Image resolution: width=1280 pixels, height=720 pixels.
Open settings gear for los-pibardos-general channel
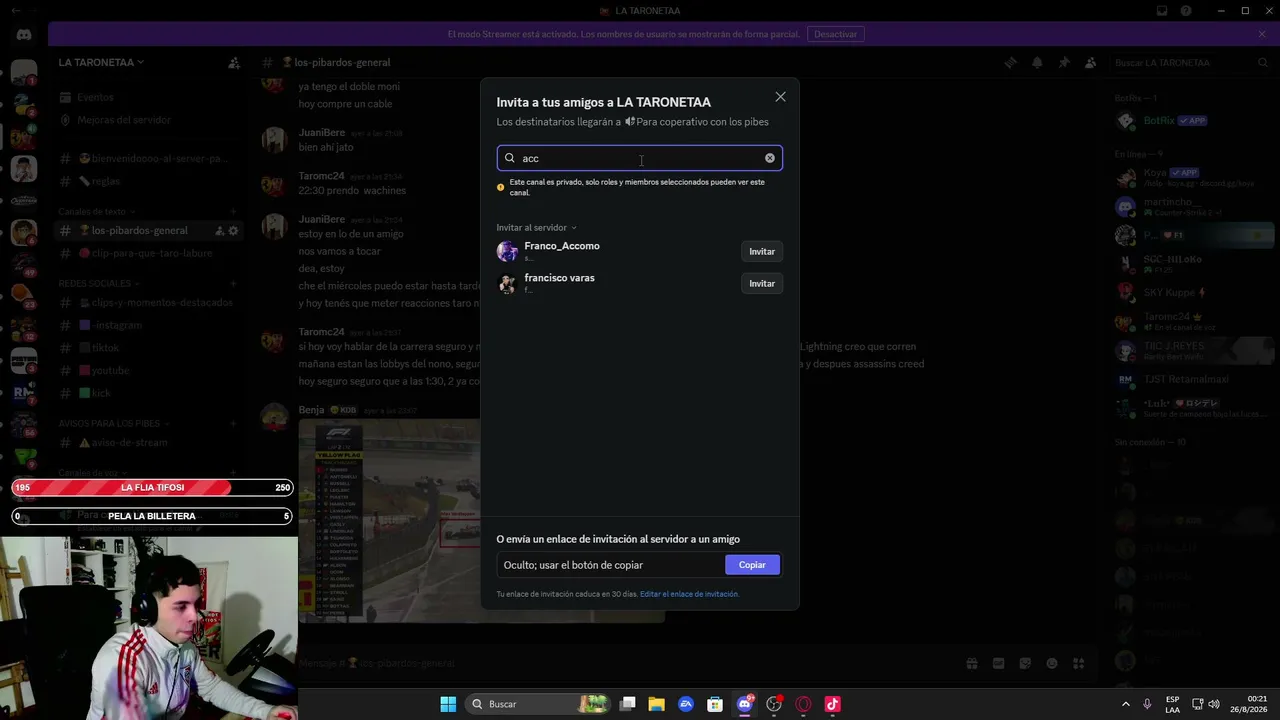pyautogui.click(x=234, y=231)
